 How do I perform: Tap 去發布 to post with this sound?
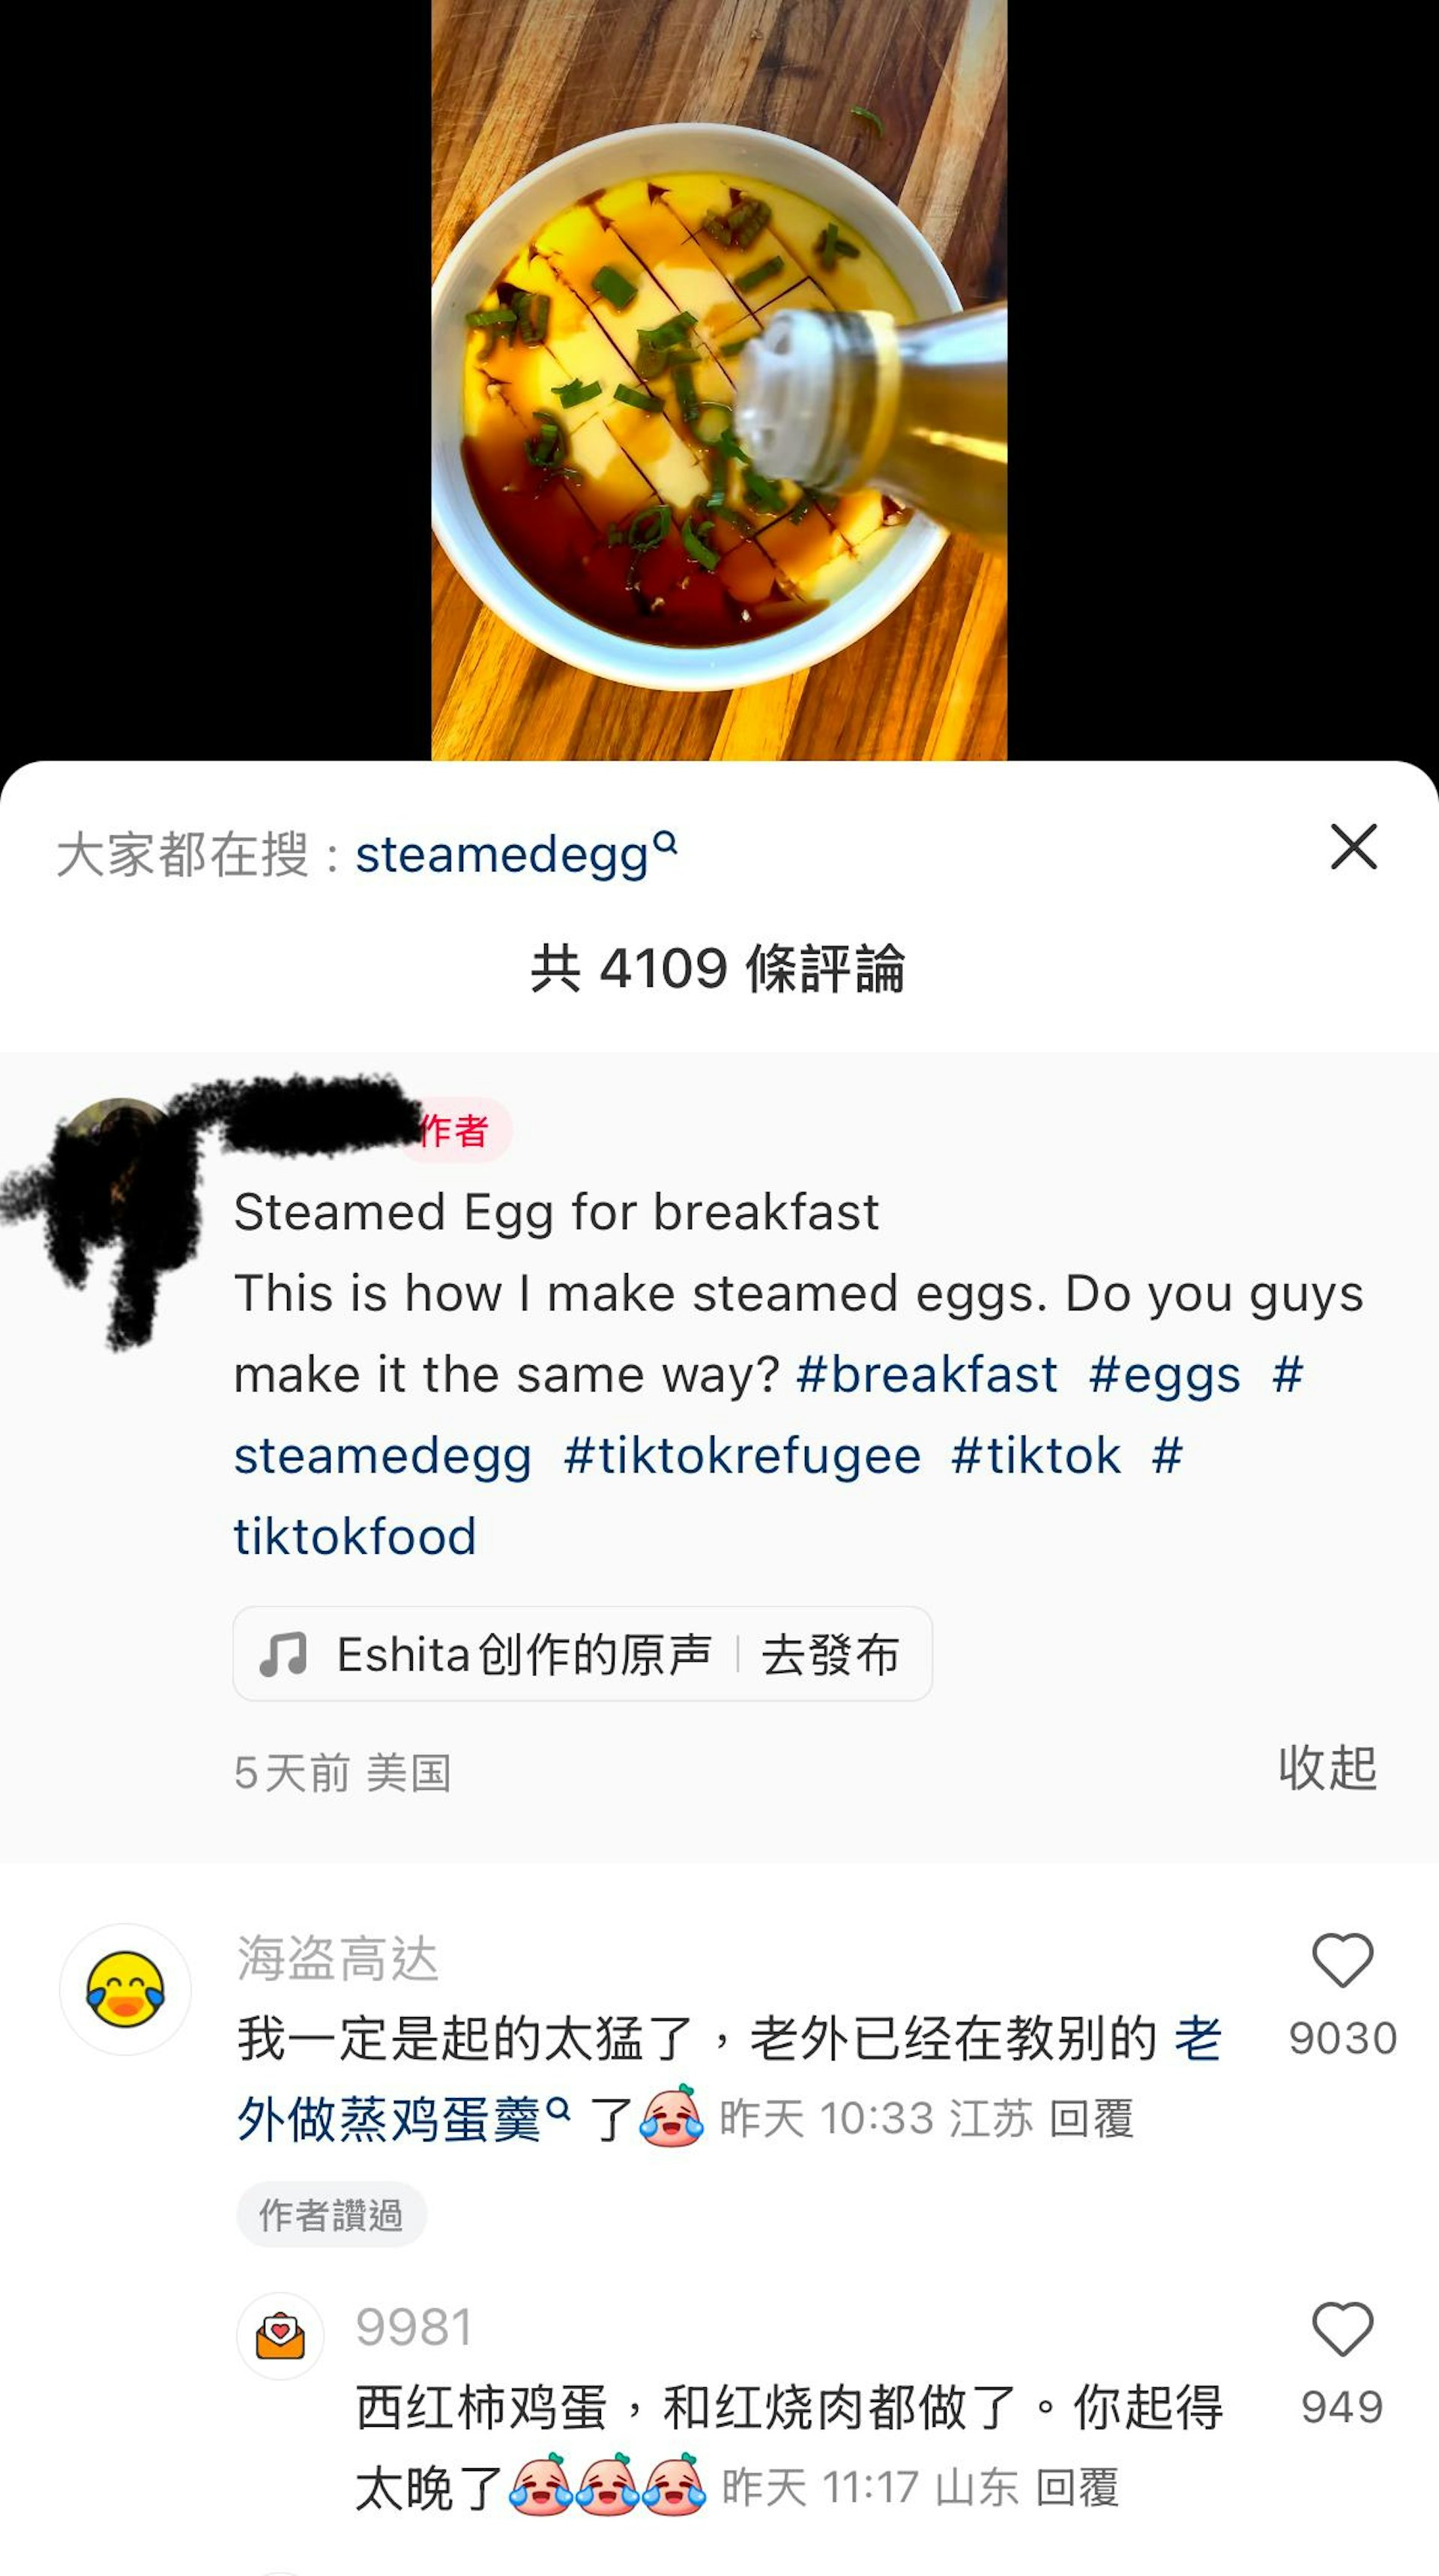tap(830, 1655)
